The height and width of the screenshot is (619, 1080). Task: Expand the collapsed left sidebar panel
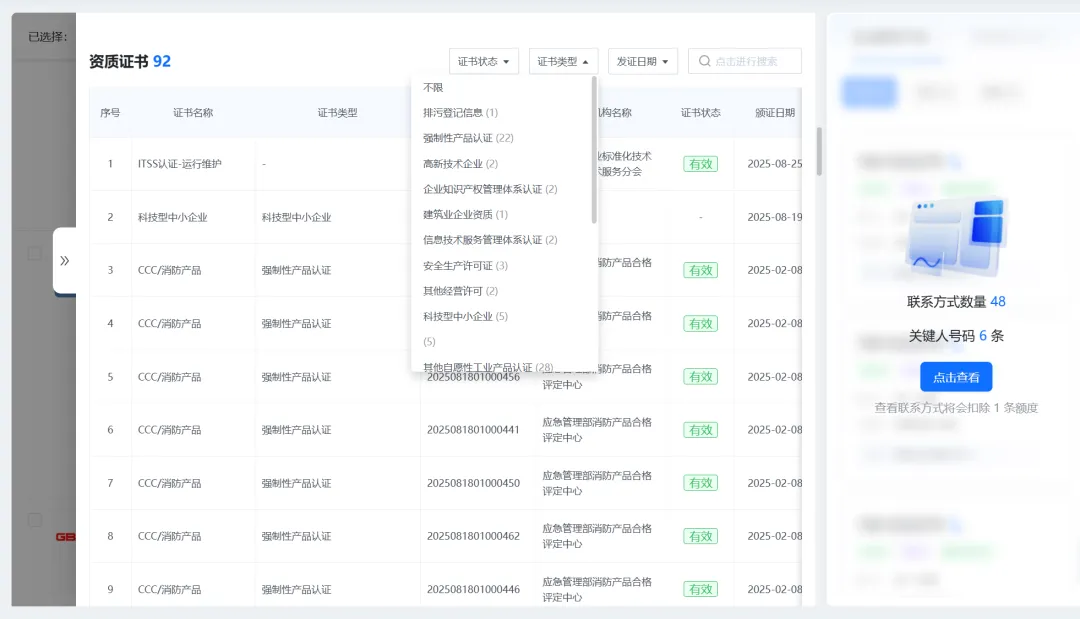point(66,260)
